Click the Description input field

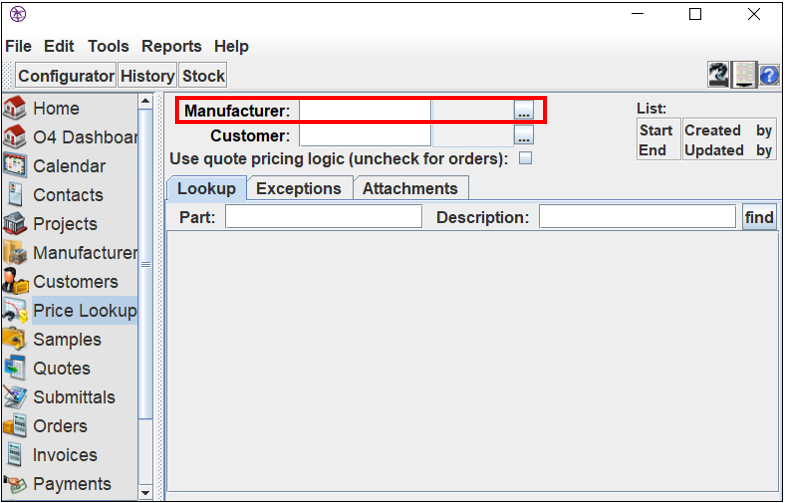[637, 217]
